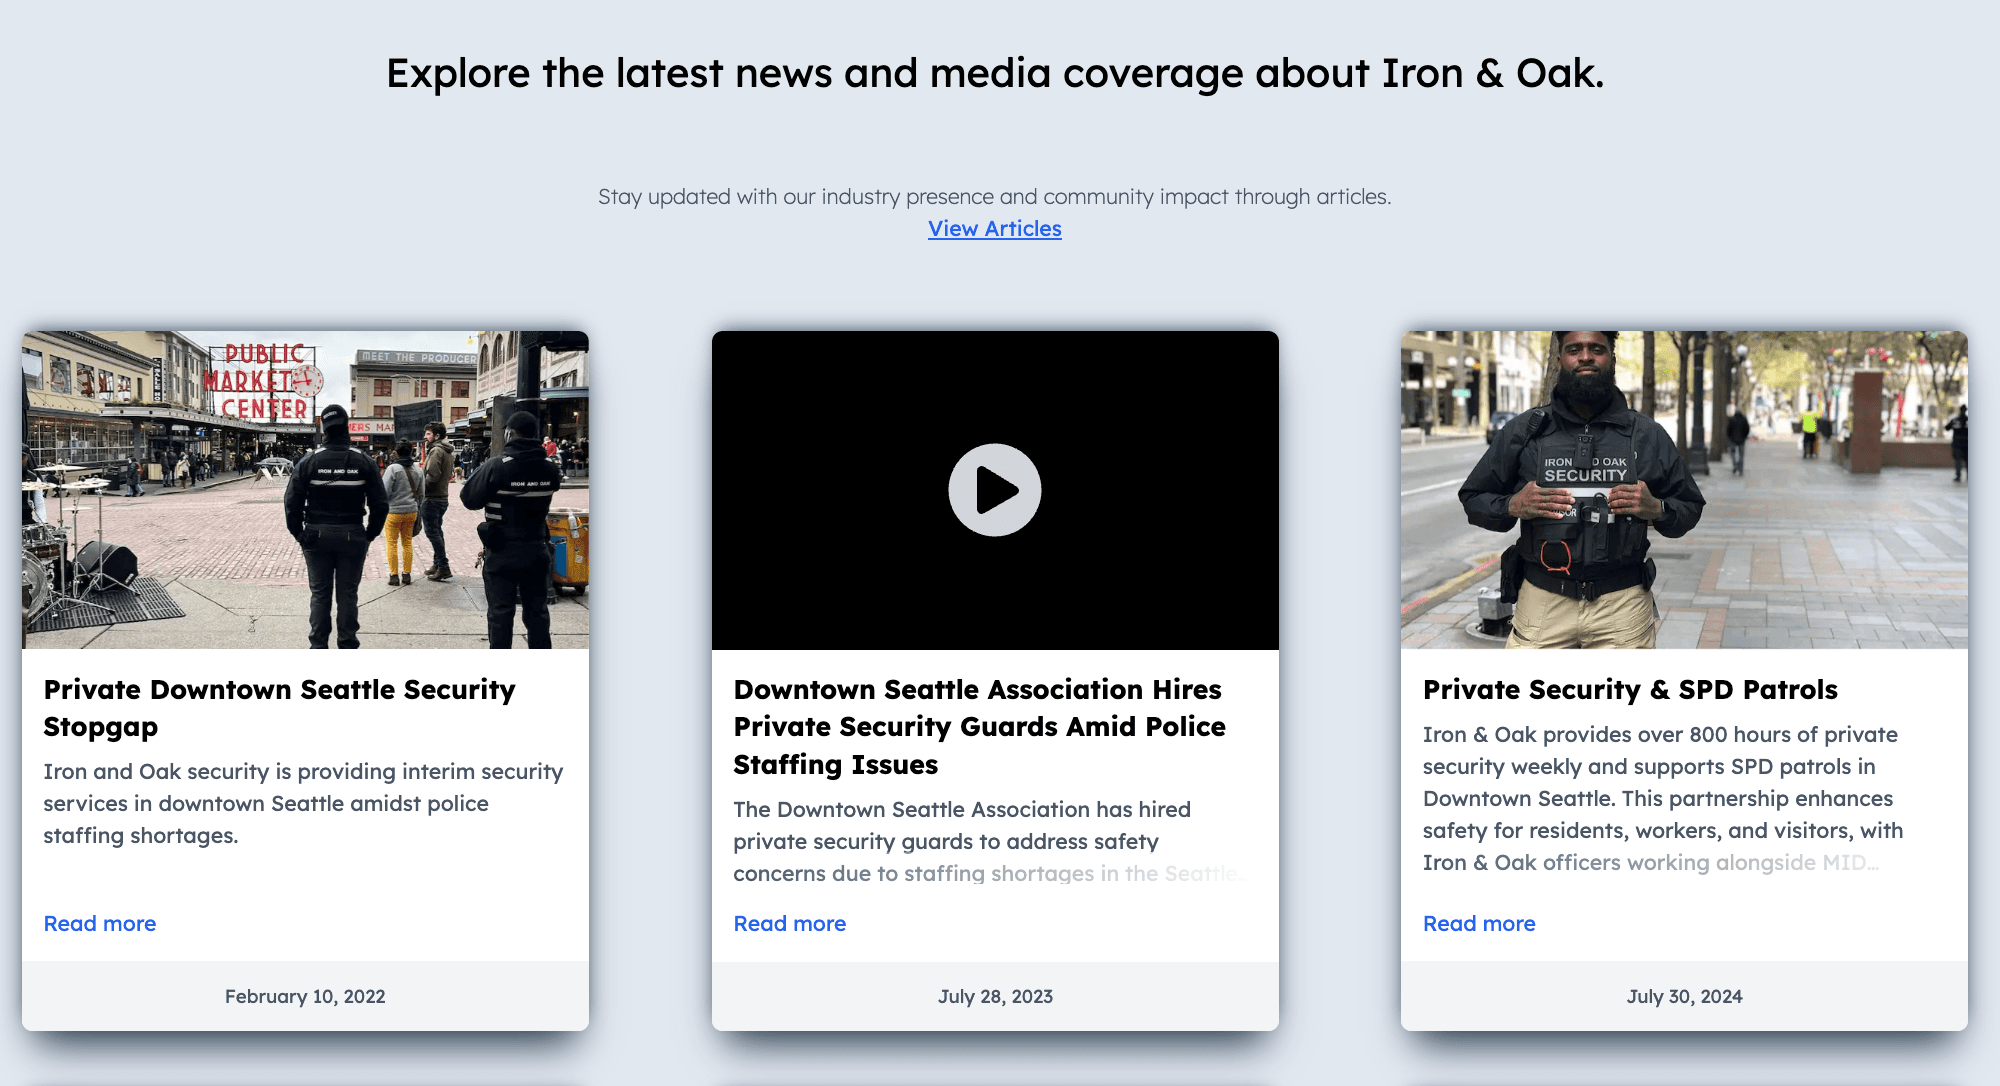Select the date July 30, 2024
Viewport: 2000px width, 1086px height.
(1684, 997)
